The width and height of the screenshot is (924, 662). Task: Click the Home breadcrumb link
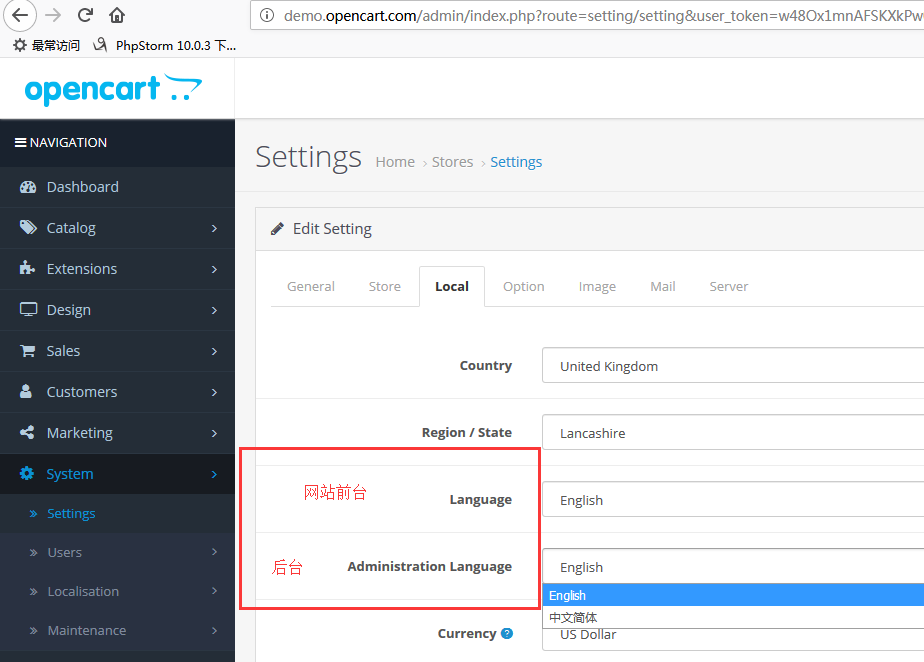click(x=395, y=162)
